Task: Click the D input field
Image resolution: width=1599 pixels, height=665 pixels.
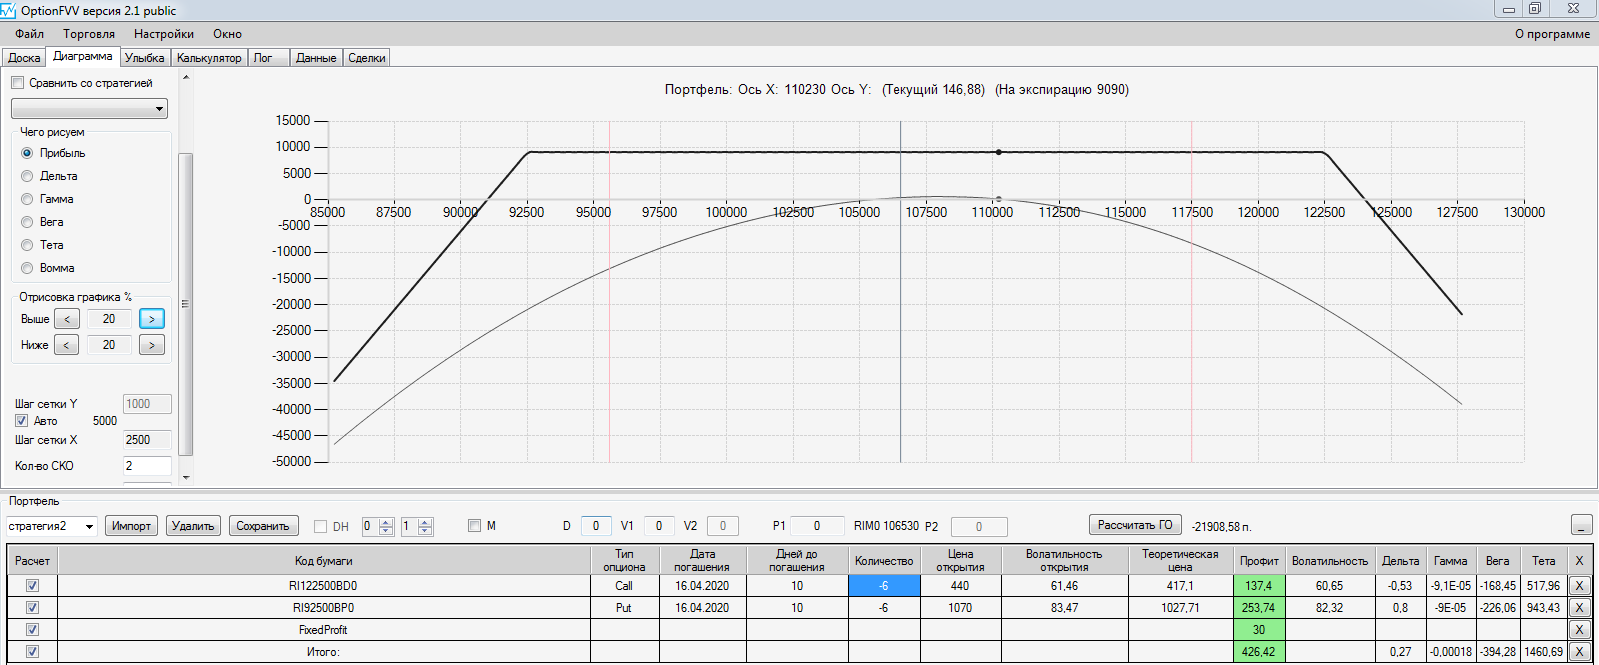Action: click(596, 526)
